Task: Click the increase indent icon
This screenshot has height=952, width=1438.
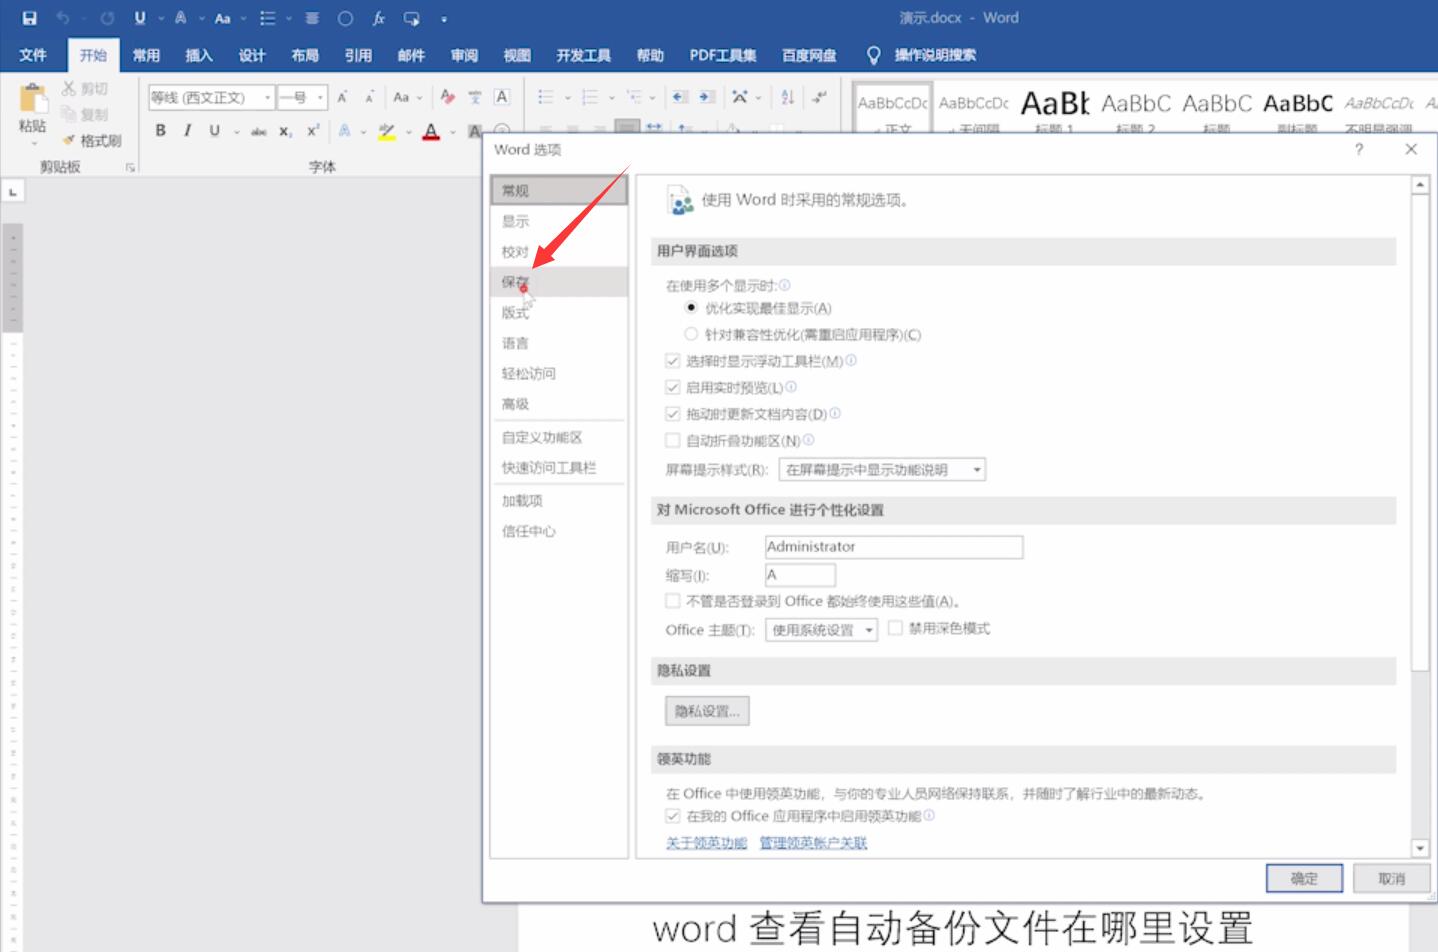Action: coord(707,97)
